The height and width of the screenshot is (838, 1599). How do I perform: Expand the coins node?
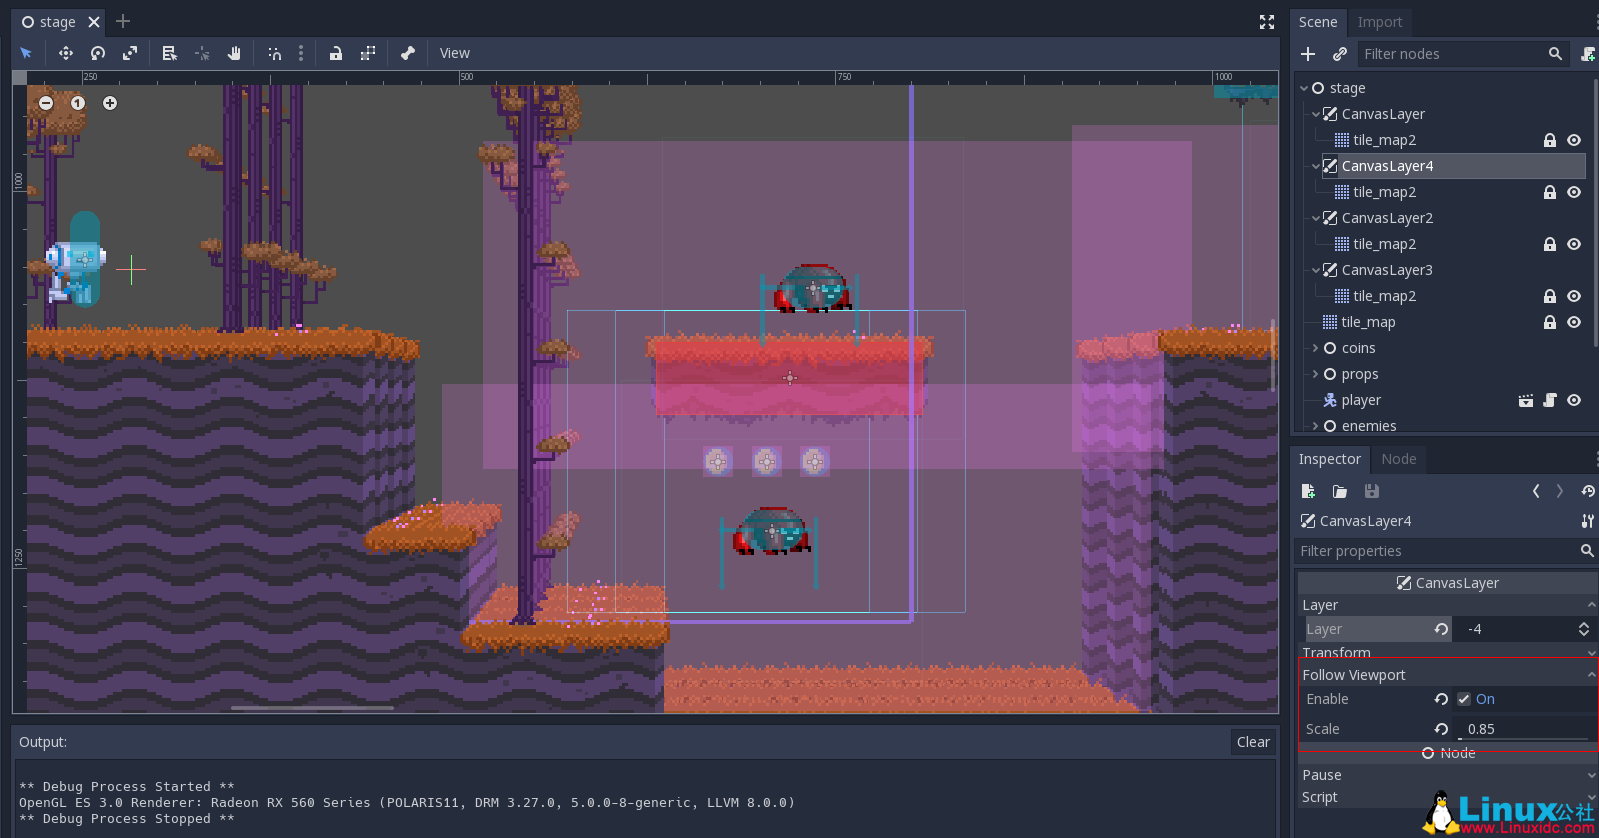[x=1315, y=348]
